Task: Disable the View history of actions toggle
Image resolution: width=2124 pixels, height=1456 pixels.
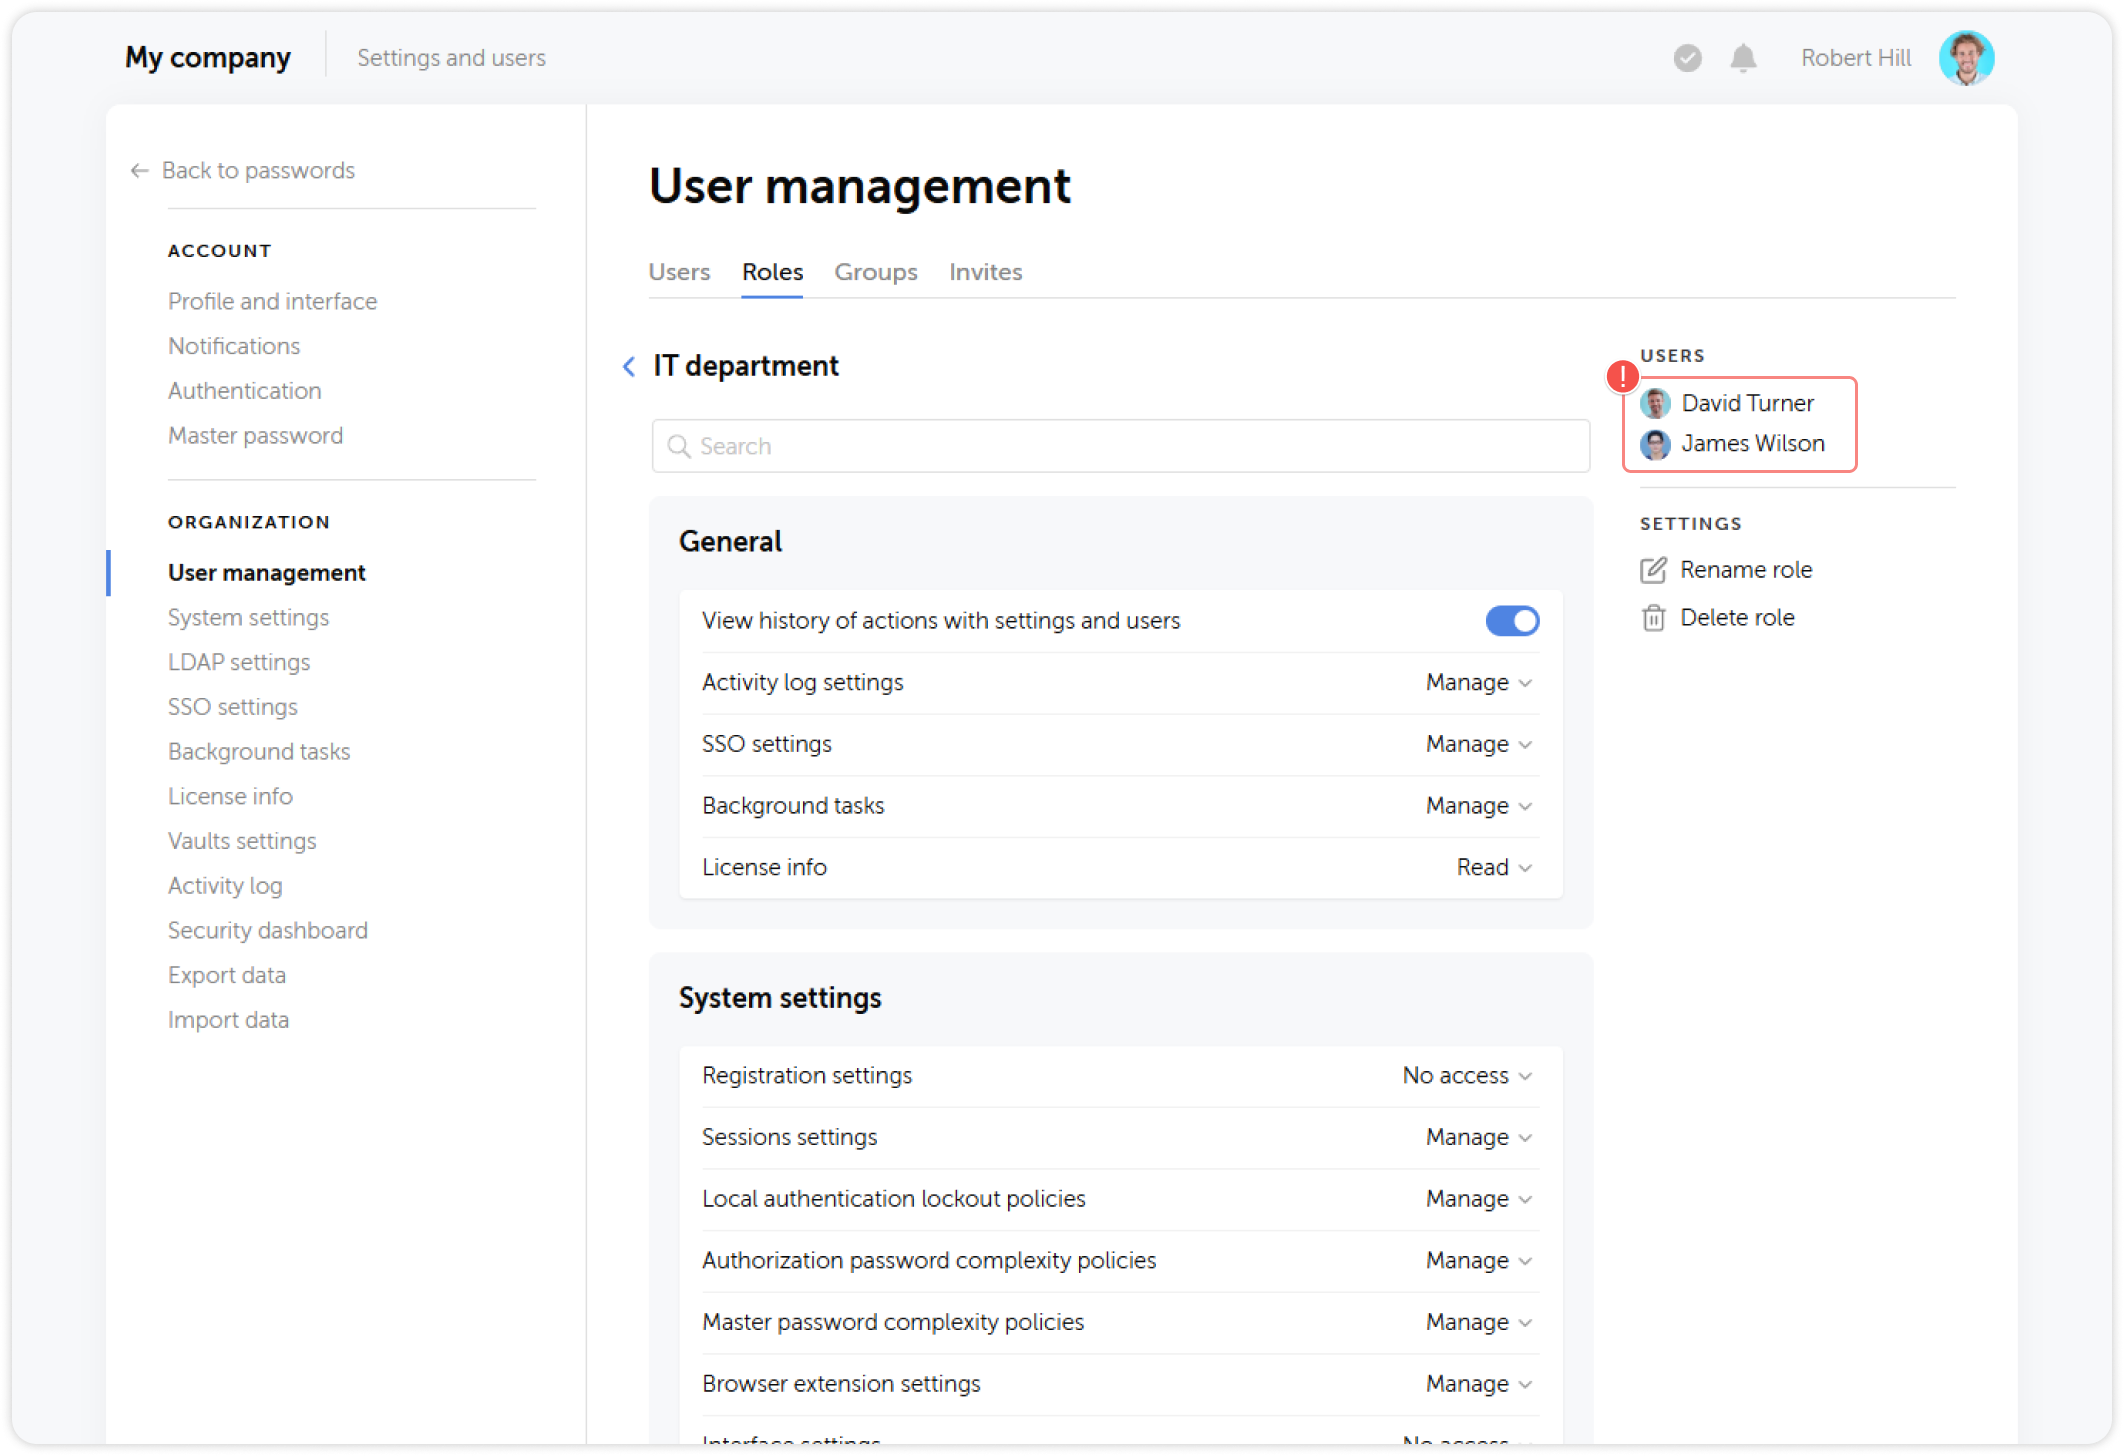Action: [x=1512, y=620]
